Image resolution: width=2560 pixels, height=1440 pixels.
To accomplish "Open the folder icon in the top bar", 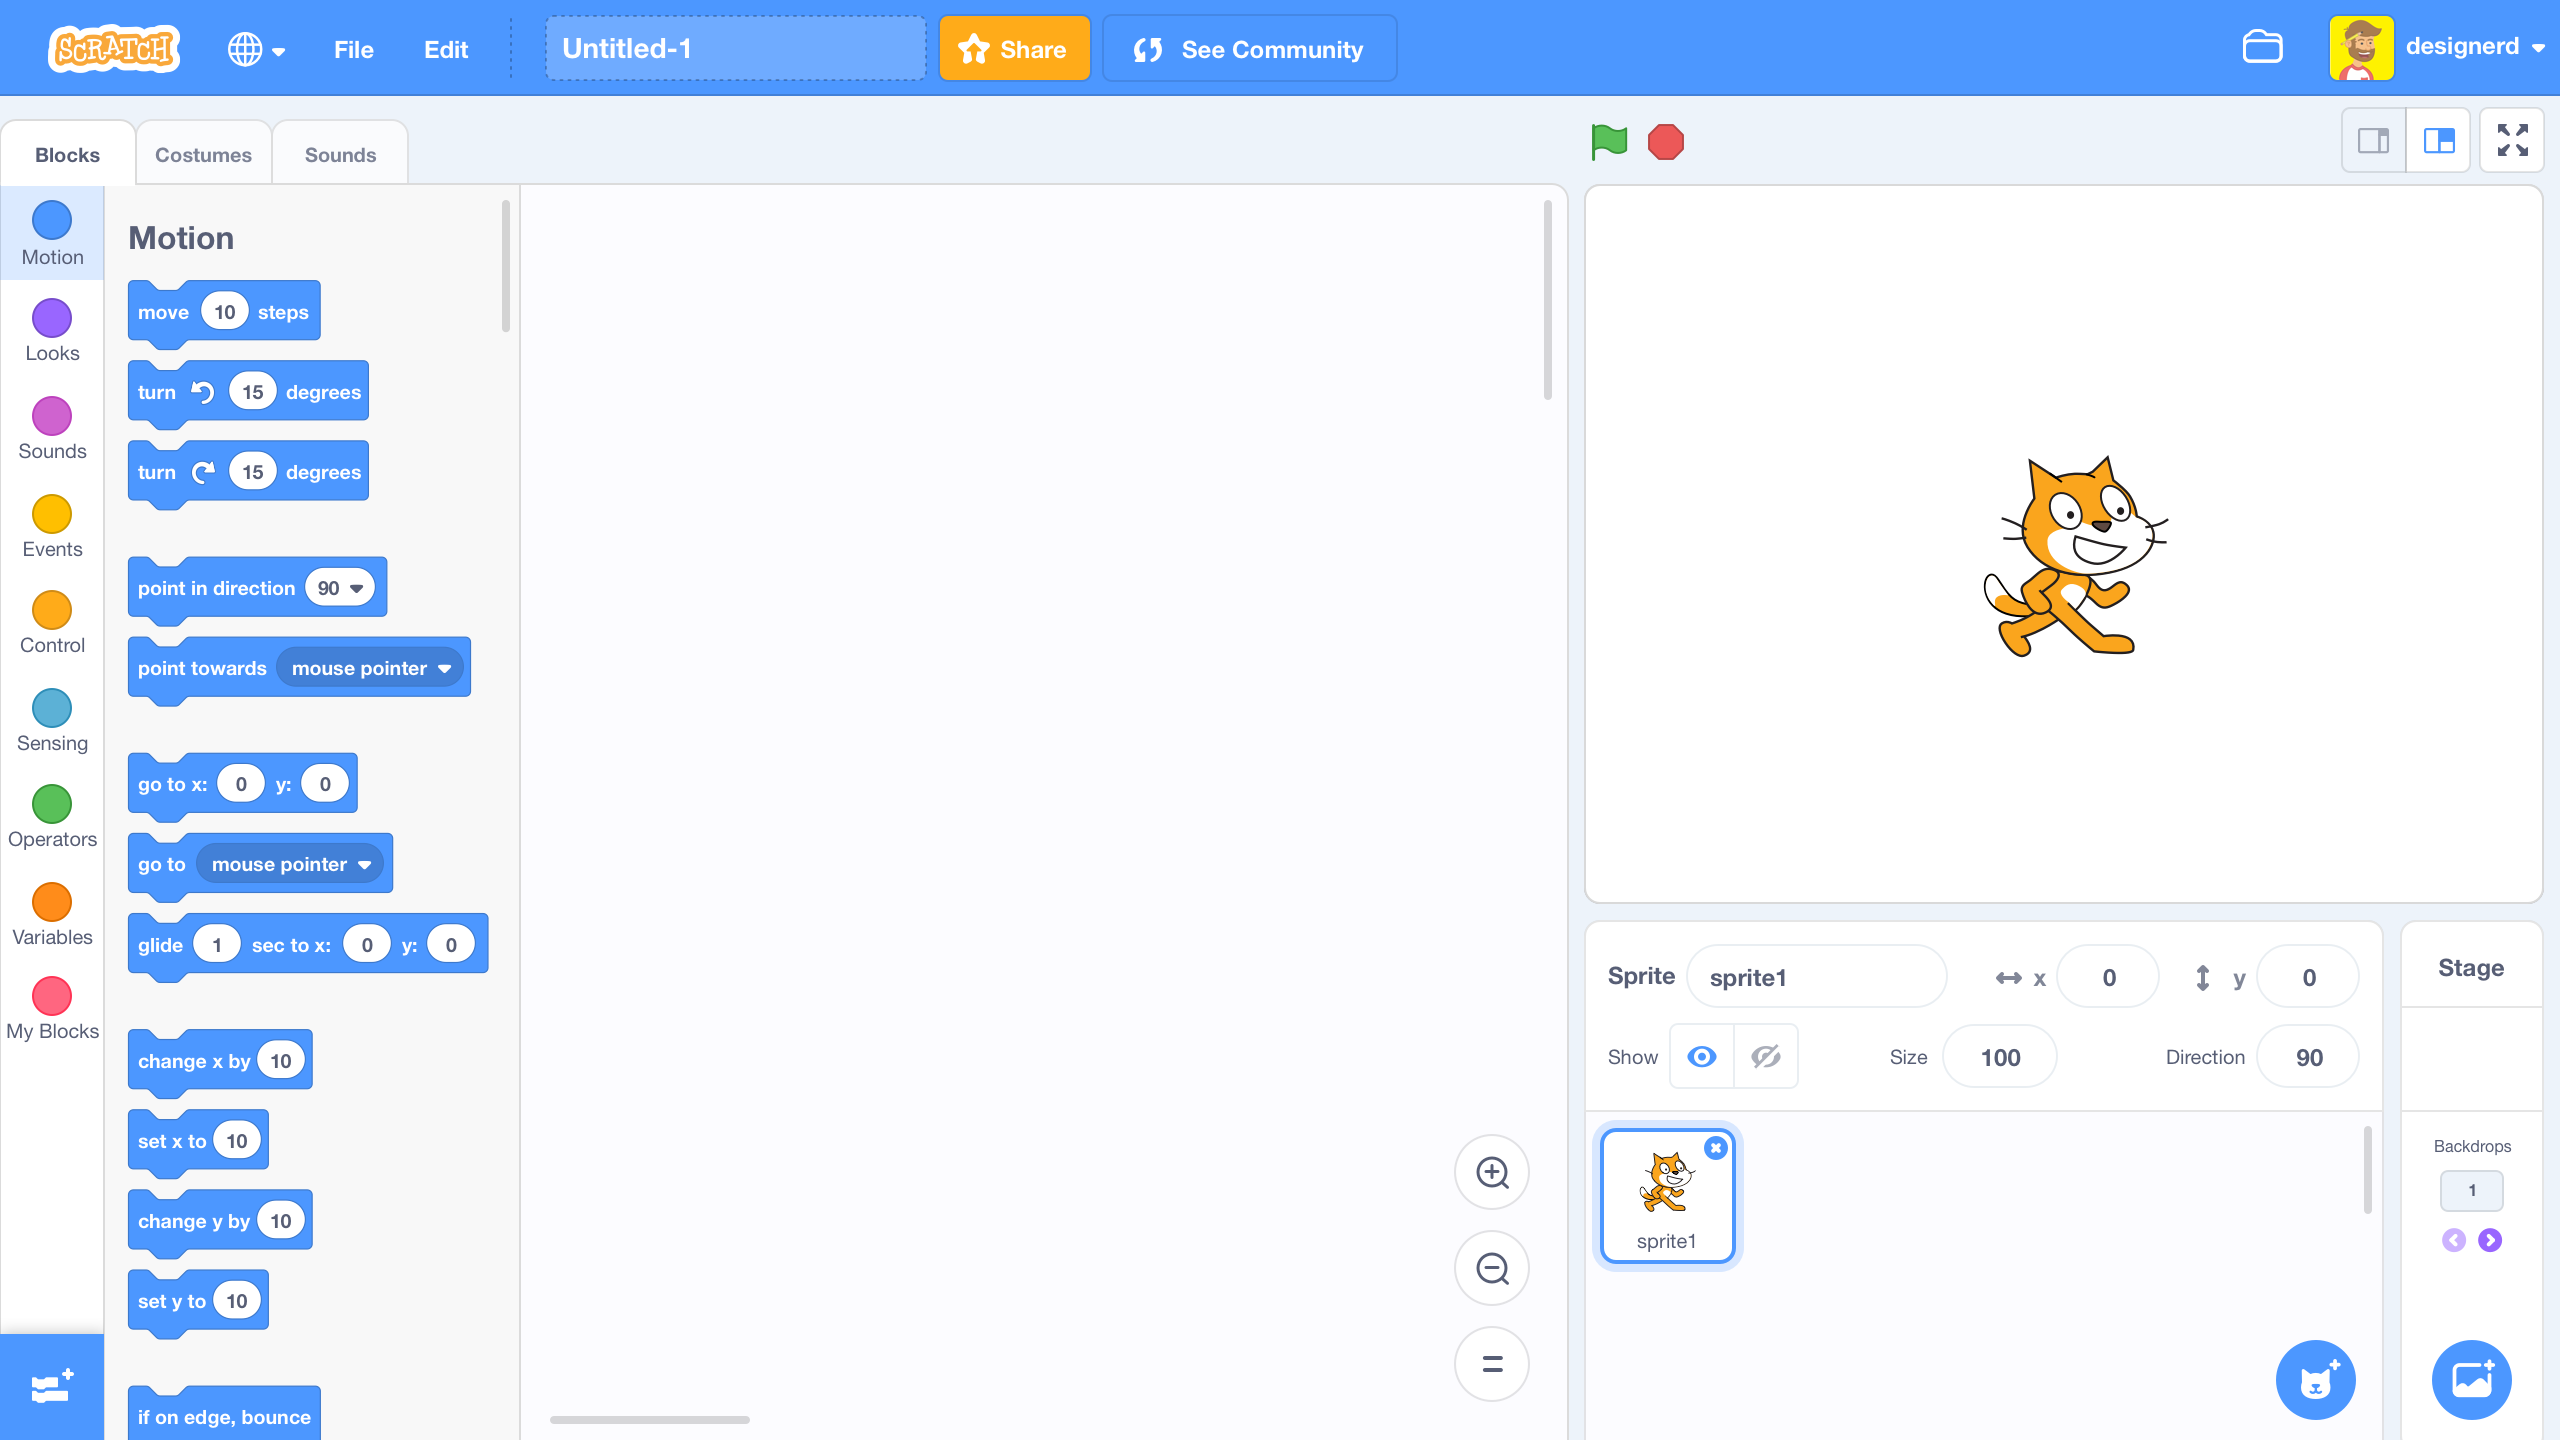I will tap(2263, 47).
